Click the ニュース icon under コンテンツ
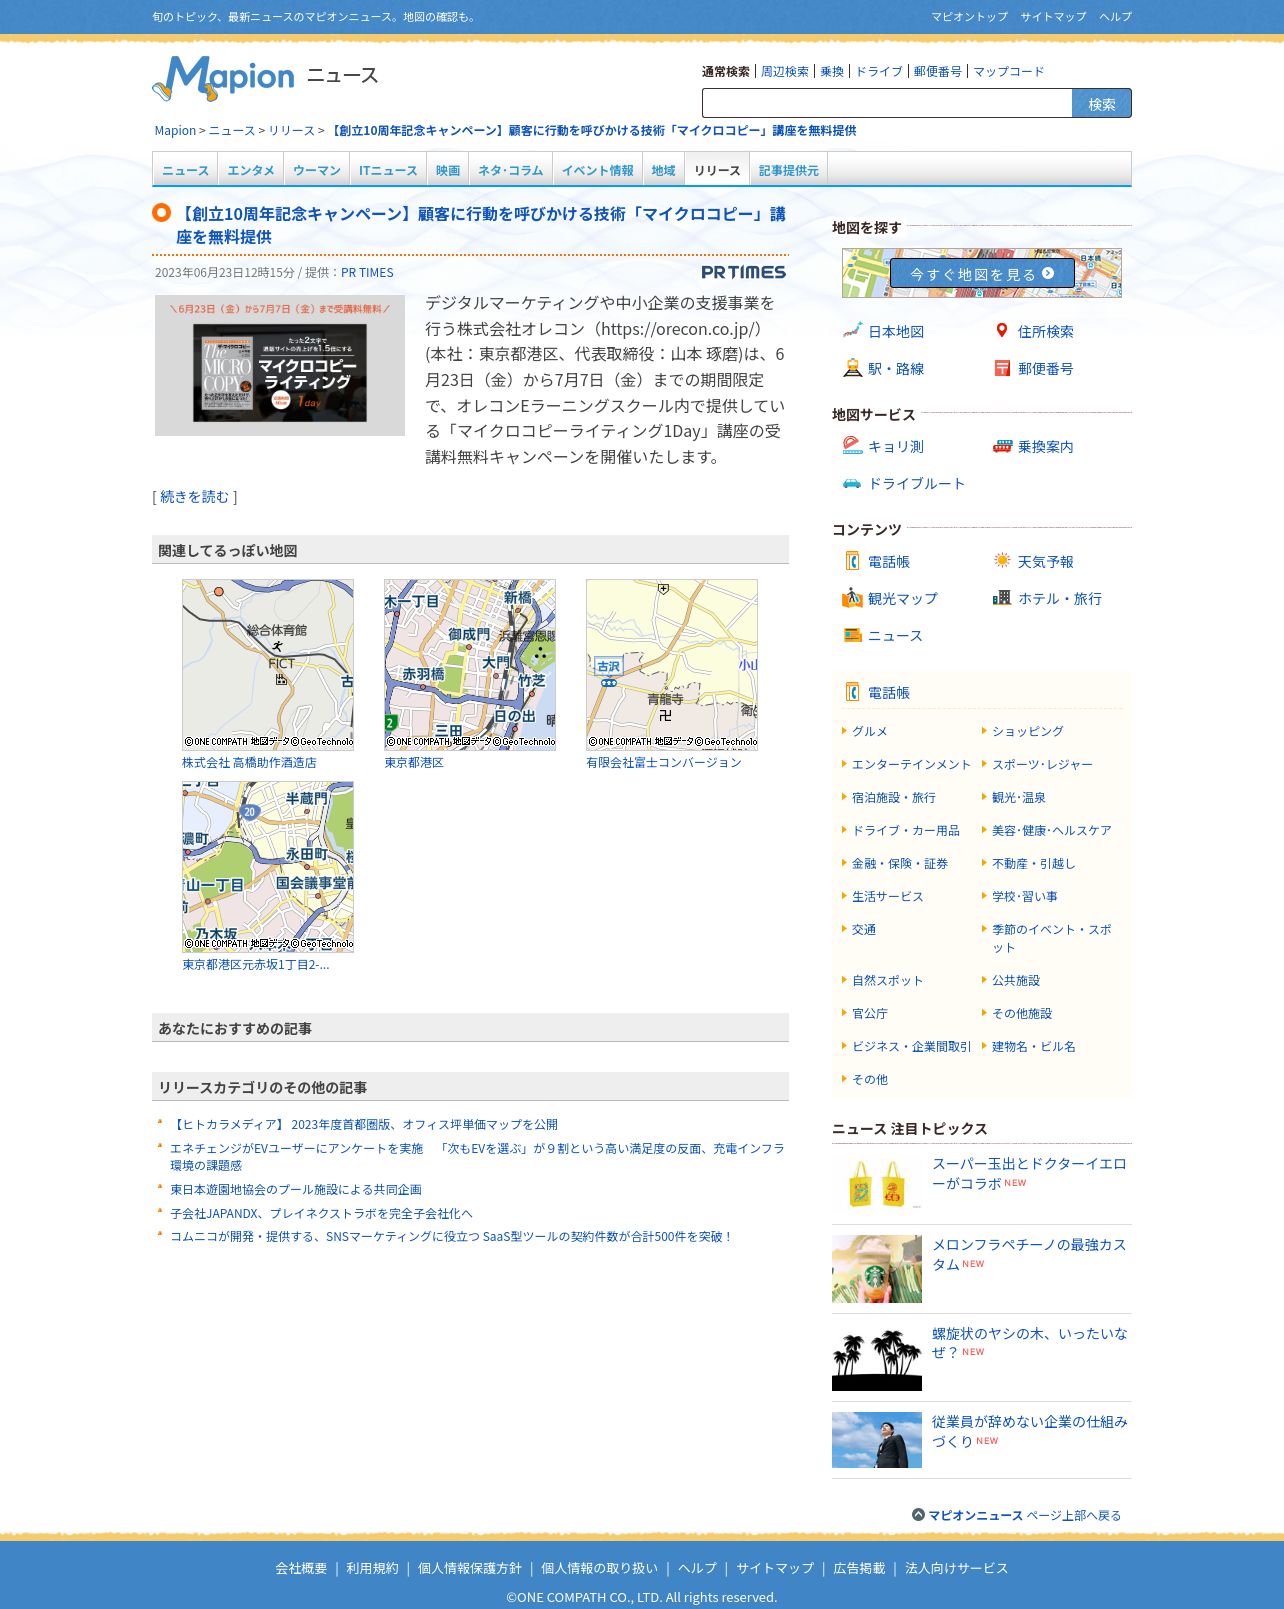Viewport: 1284px width, 1609px height. coord(852,635)
